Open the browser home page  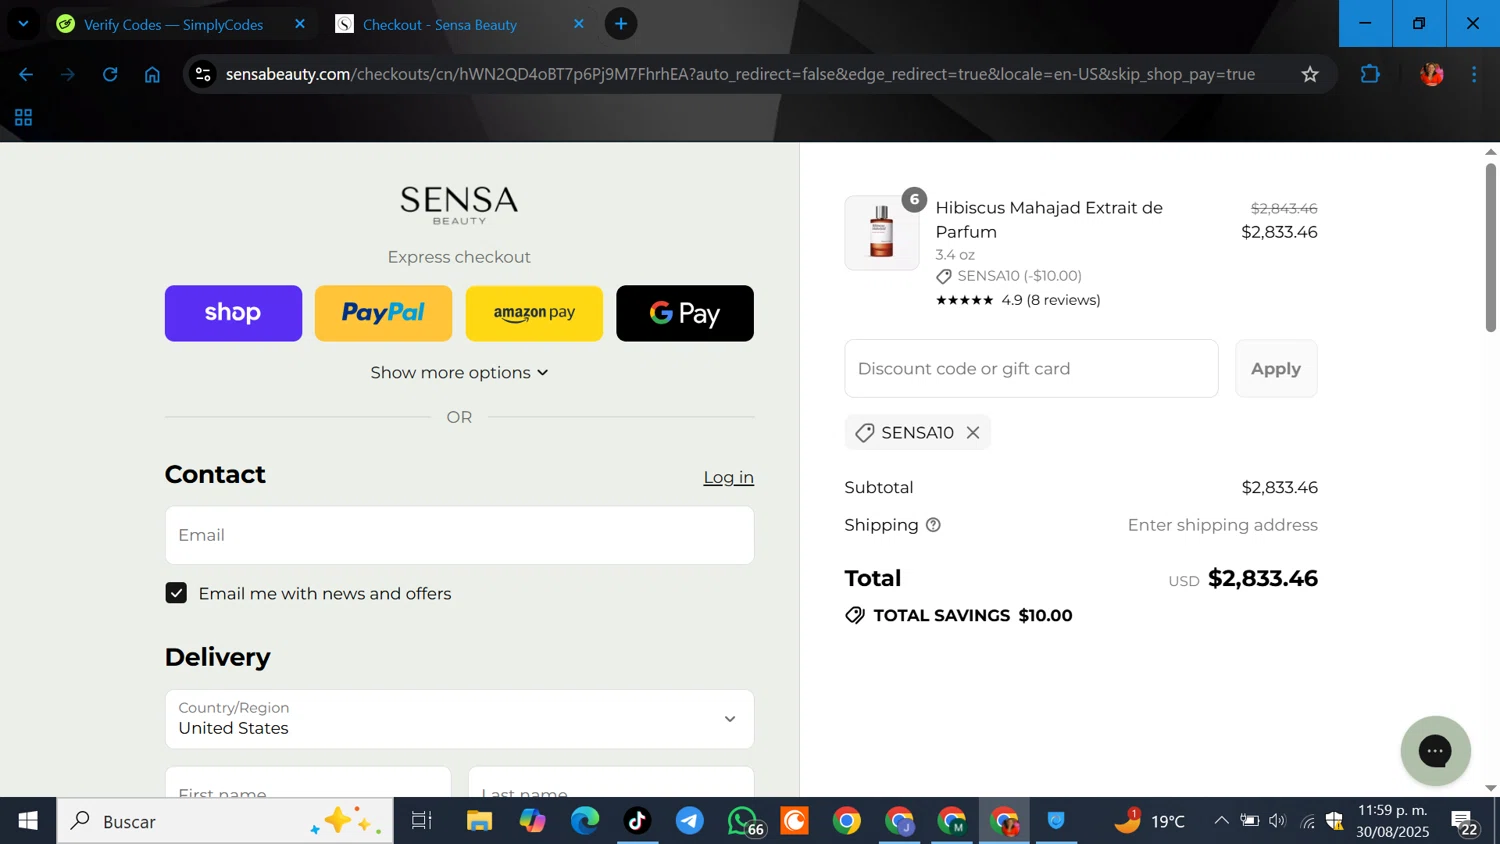[152, 74]
